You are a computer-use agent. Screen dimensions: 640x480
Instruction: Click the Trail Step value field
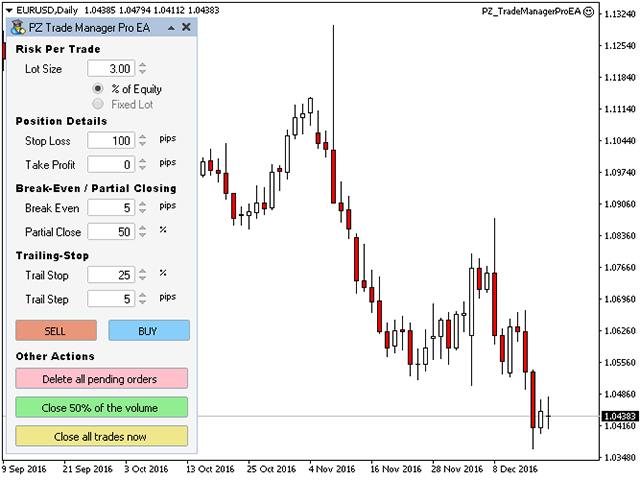pos(111,299)
